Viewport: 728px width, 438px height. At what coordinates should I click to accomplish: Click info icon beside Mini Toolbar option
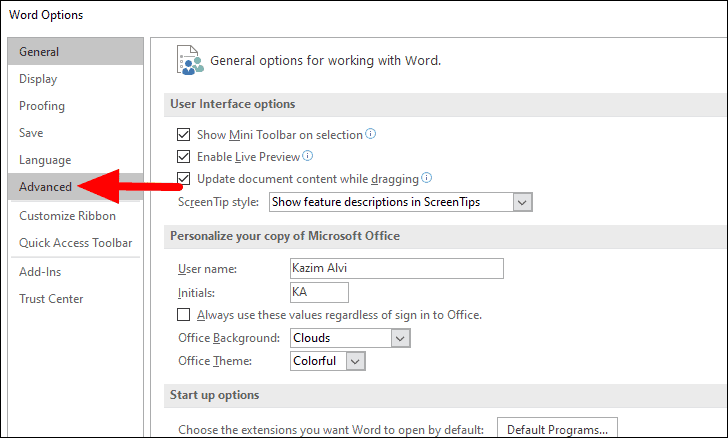click(370, 134)
